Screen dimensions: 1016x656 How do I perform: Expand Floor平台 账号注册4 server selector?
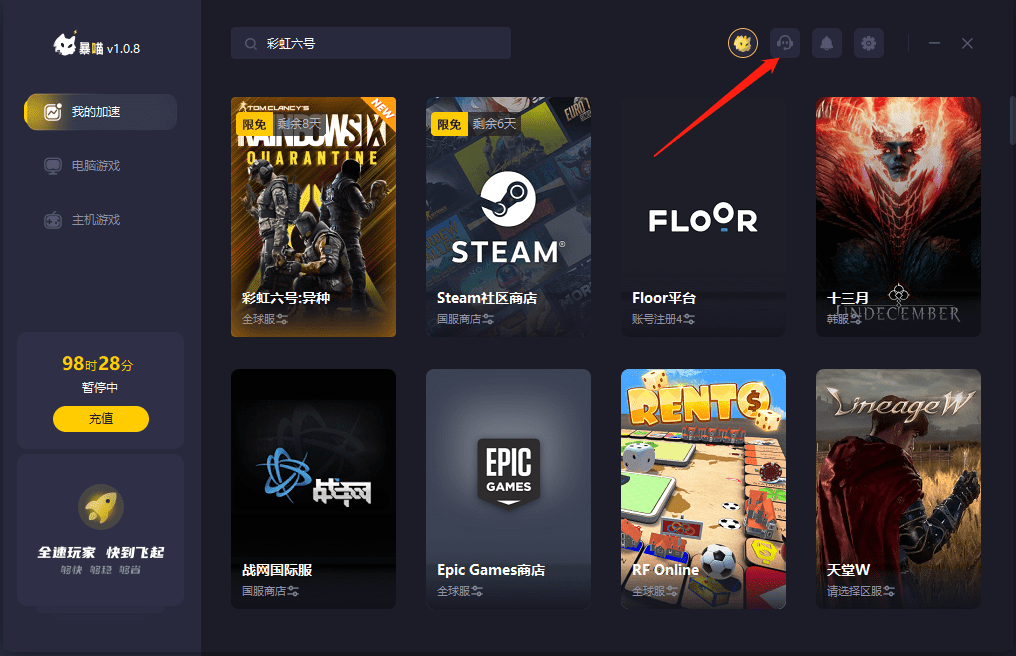689,319
